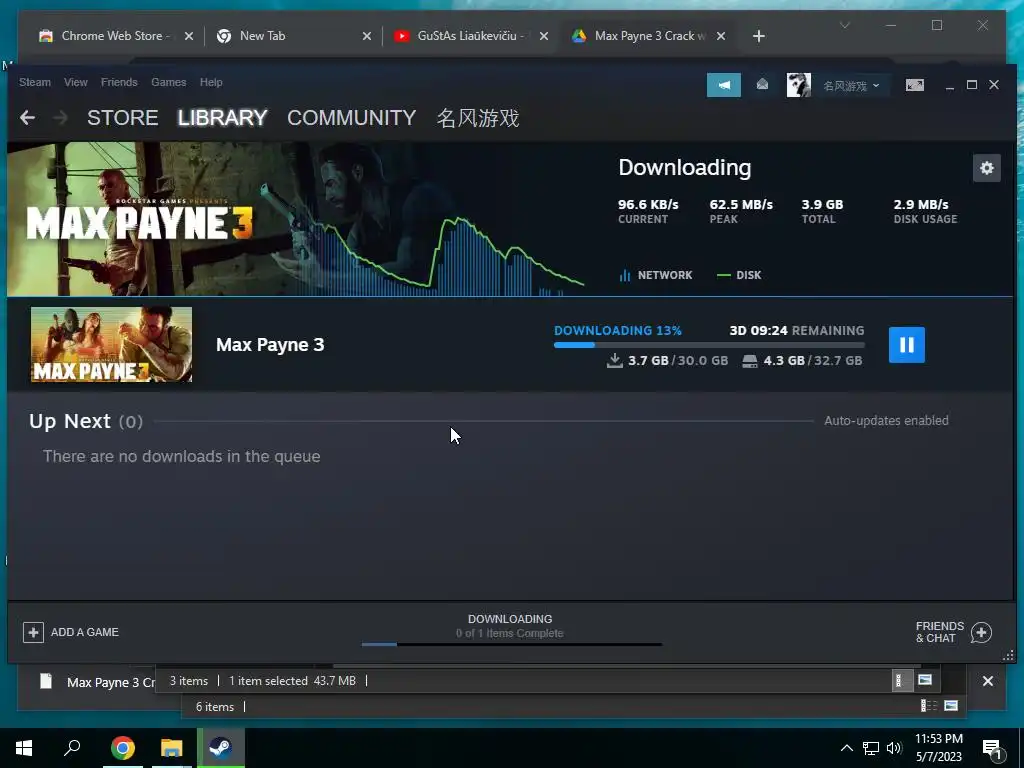Open a new Chrome tab

pyautogui.click(x=758, y=37)
